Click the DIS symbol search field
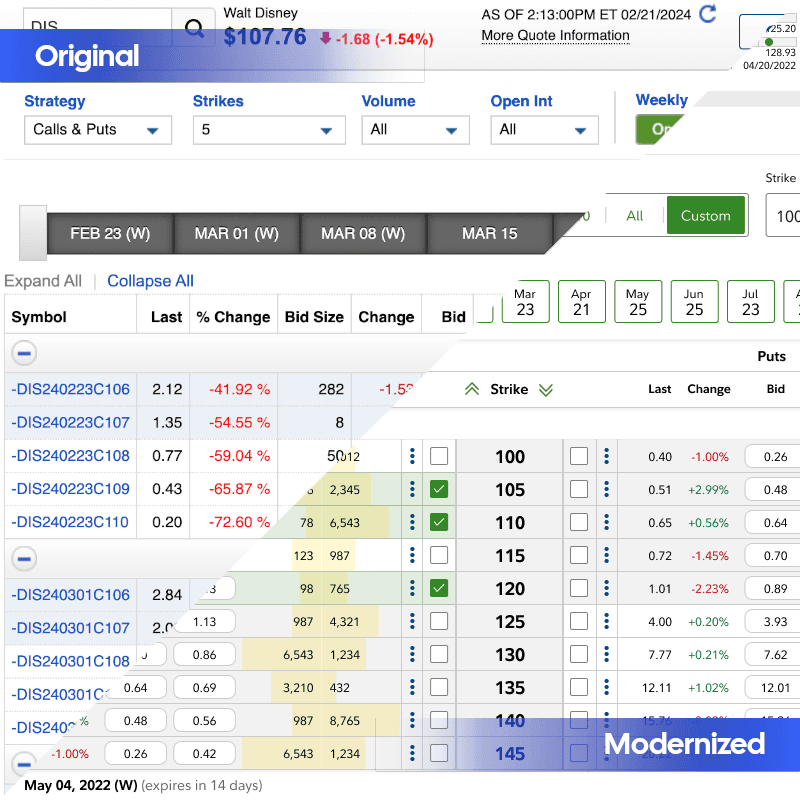800x800 pixels. pos(97,26)
